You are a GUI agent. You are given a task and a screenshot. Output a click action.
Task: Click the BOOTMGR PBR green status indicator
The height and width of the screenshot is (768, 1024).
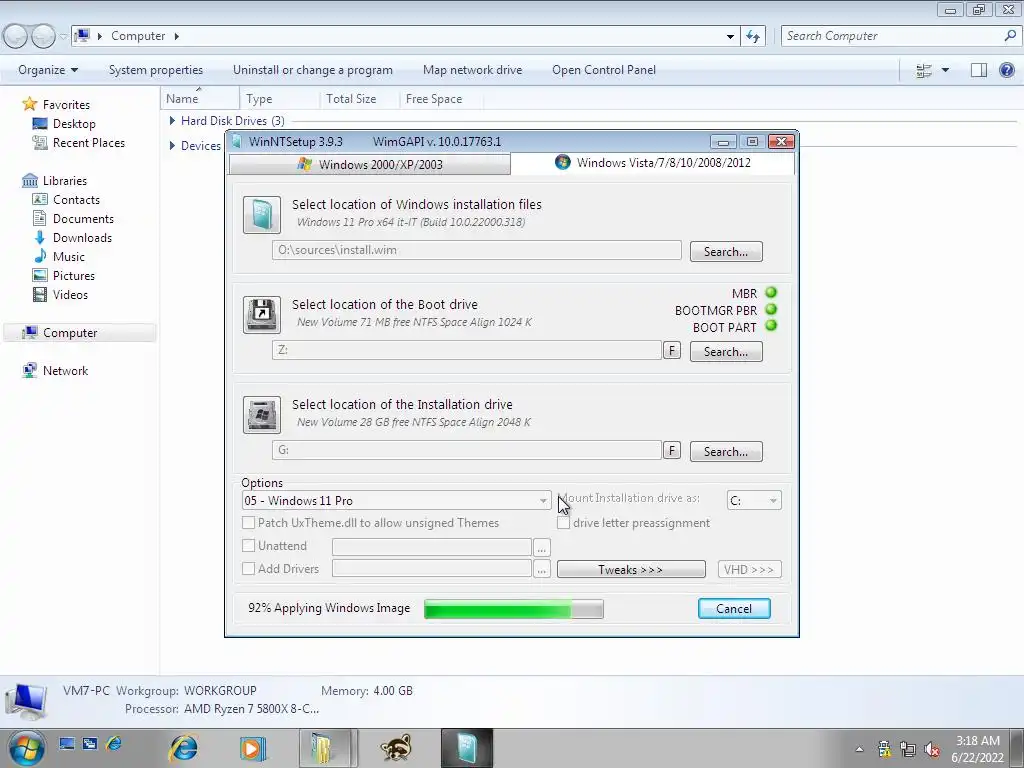(x=771, y=310)
